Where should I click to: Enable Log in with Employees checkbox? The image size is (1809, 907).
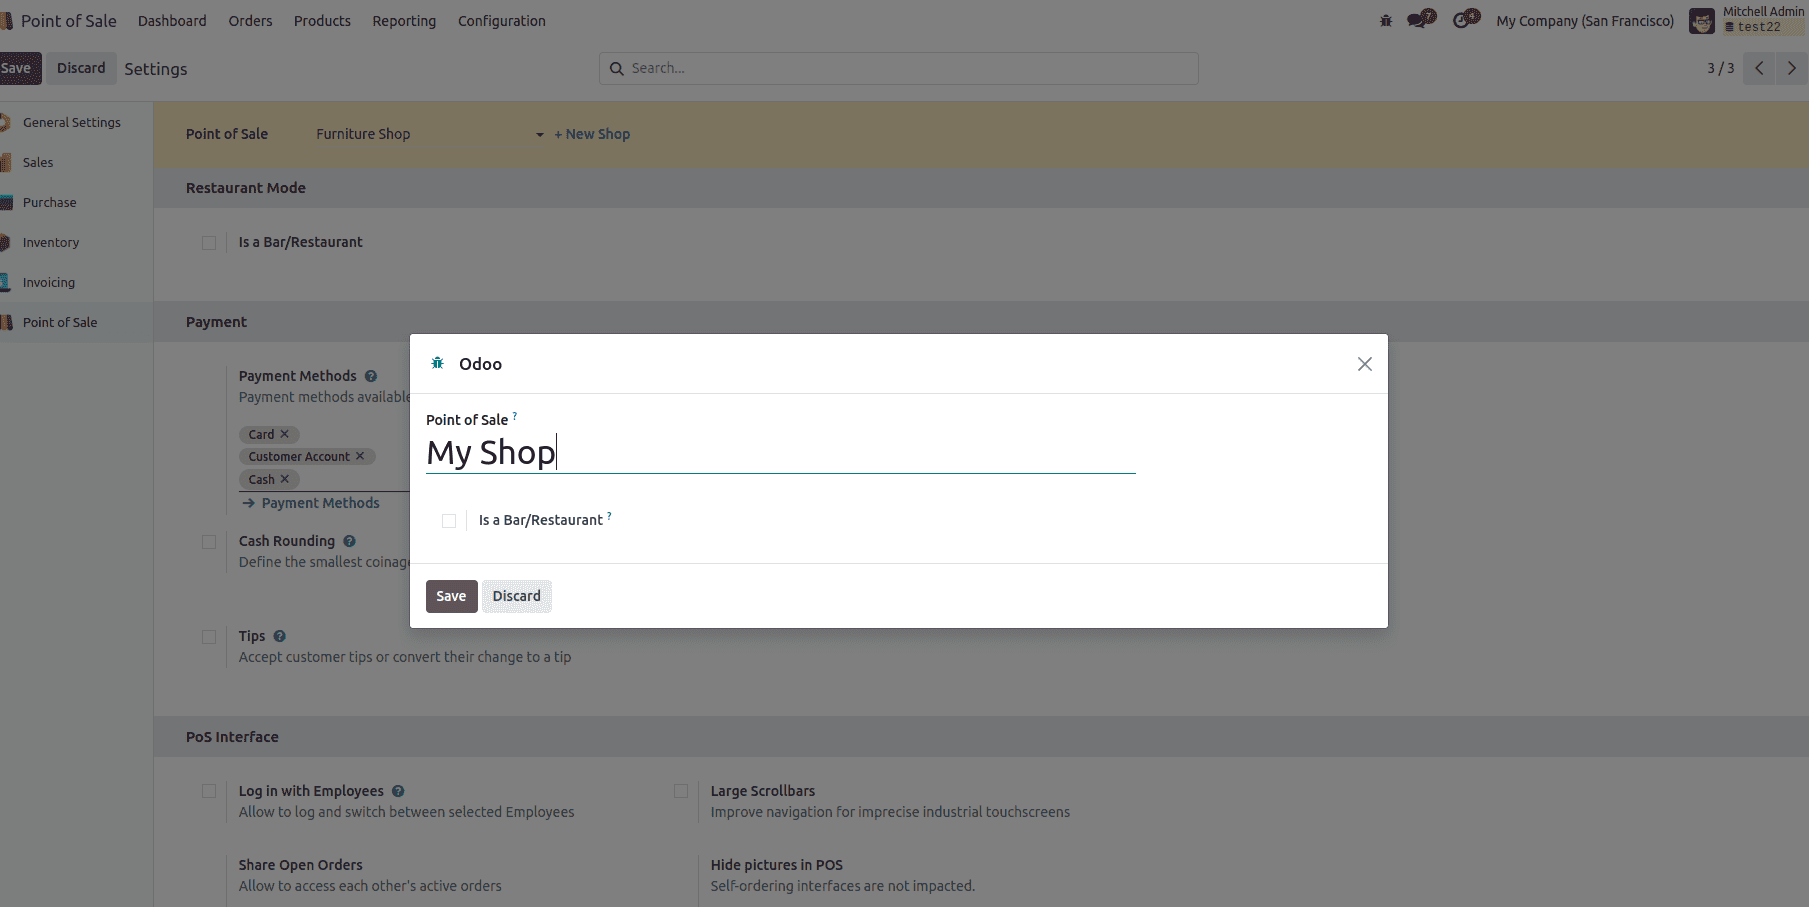(x=209, y=792)
